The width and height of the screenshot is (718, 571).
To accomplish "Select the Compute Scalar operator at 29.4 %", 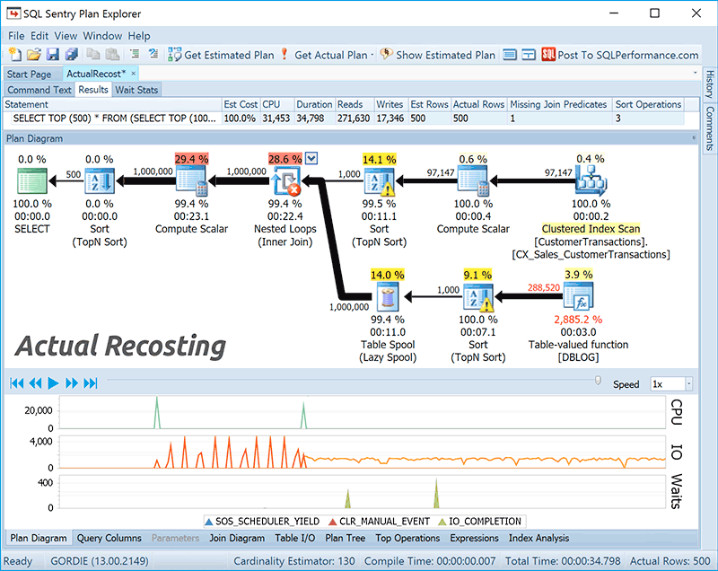I will [x=191, y=181].
